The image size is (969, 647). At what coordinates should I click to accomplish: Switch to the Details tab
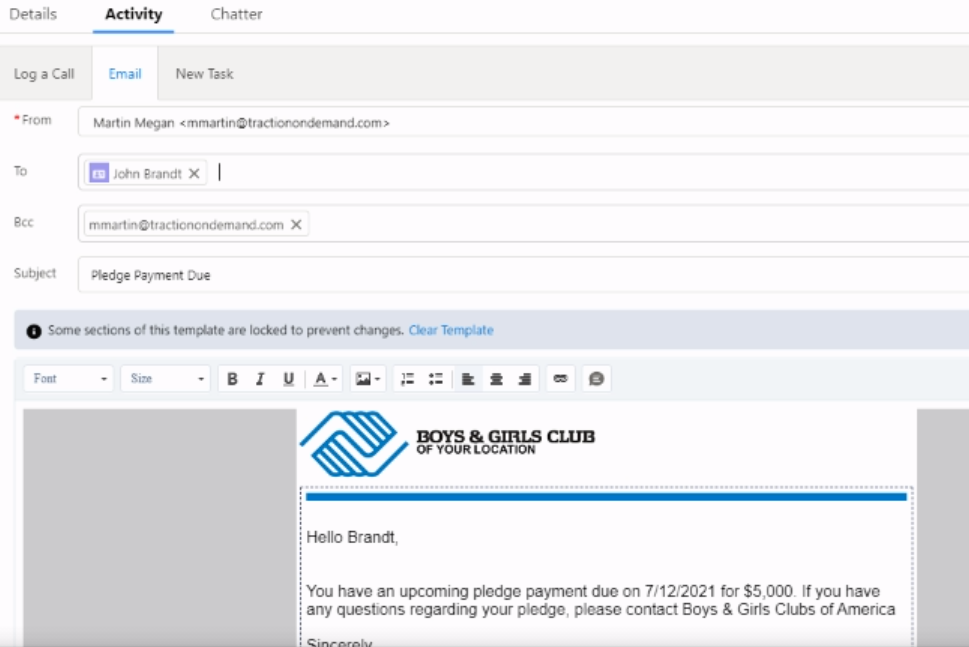tap(33, 15)
